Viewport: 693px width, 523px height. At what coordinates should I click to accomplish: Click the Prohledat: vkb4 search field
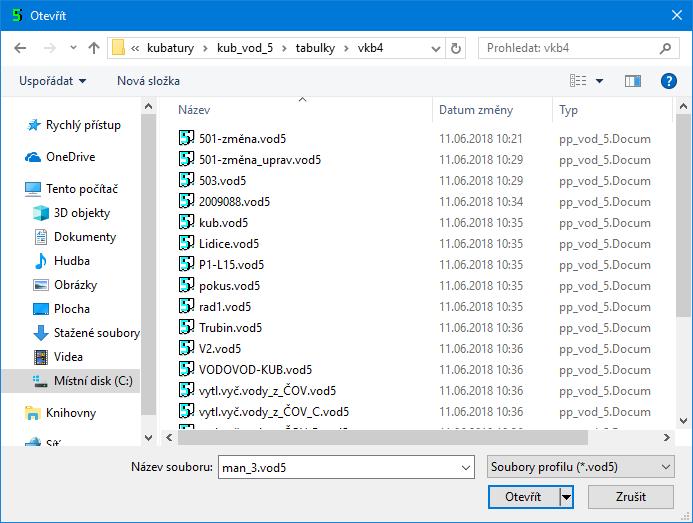click(568, 48)
